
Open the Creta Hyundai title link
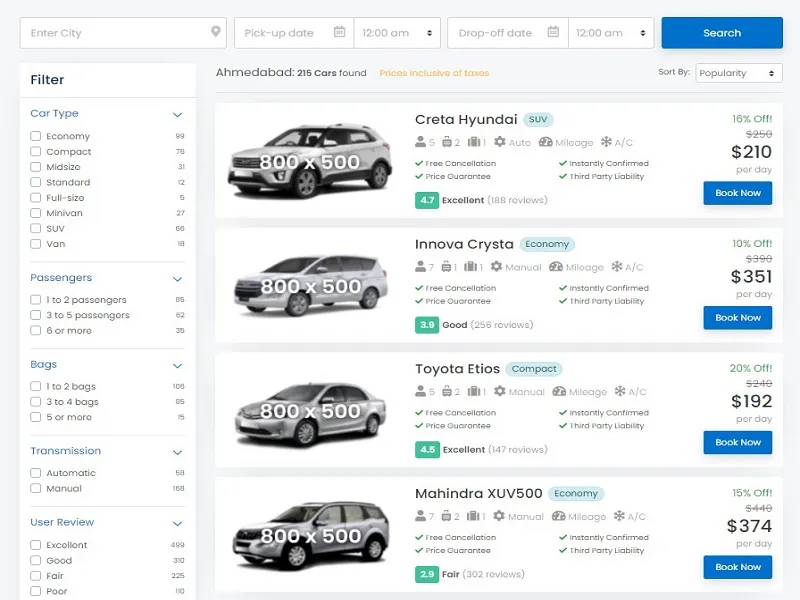[x=466, y=119]
